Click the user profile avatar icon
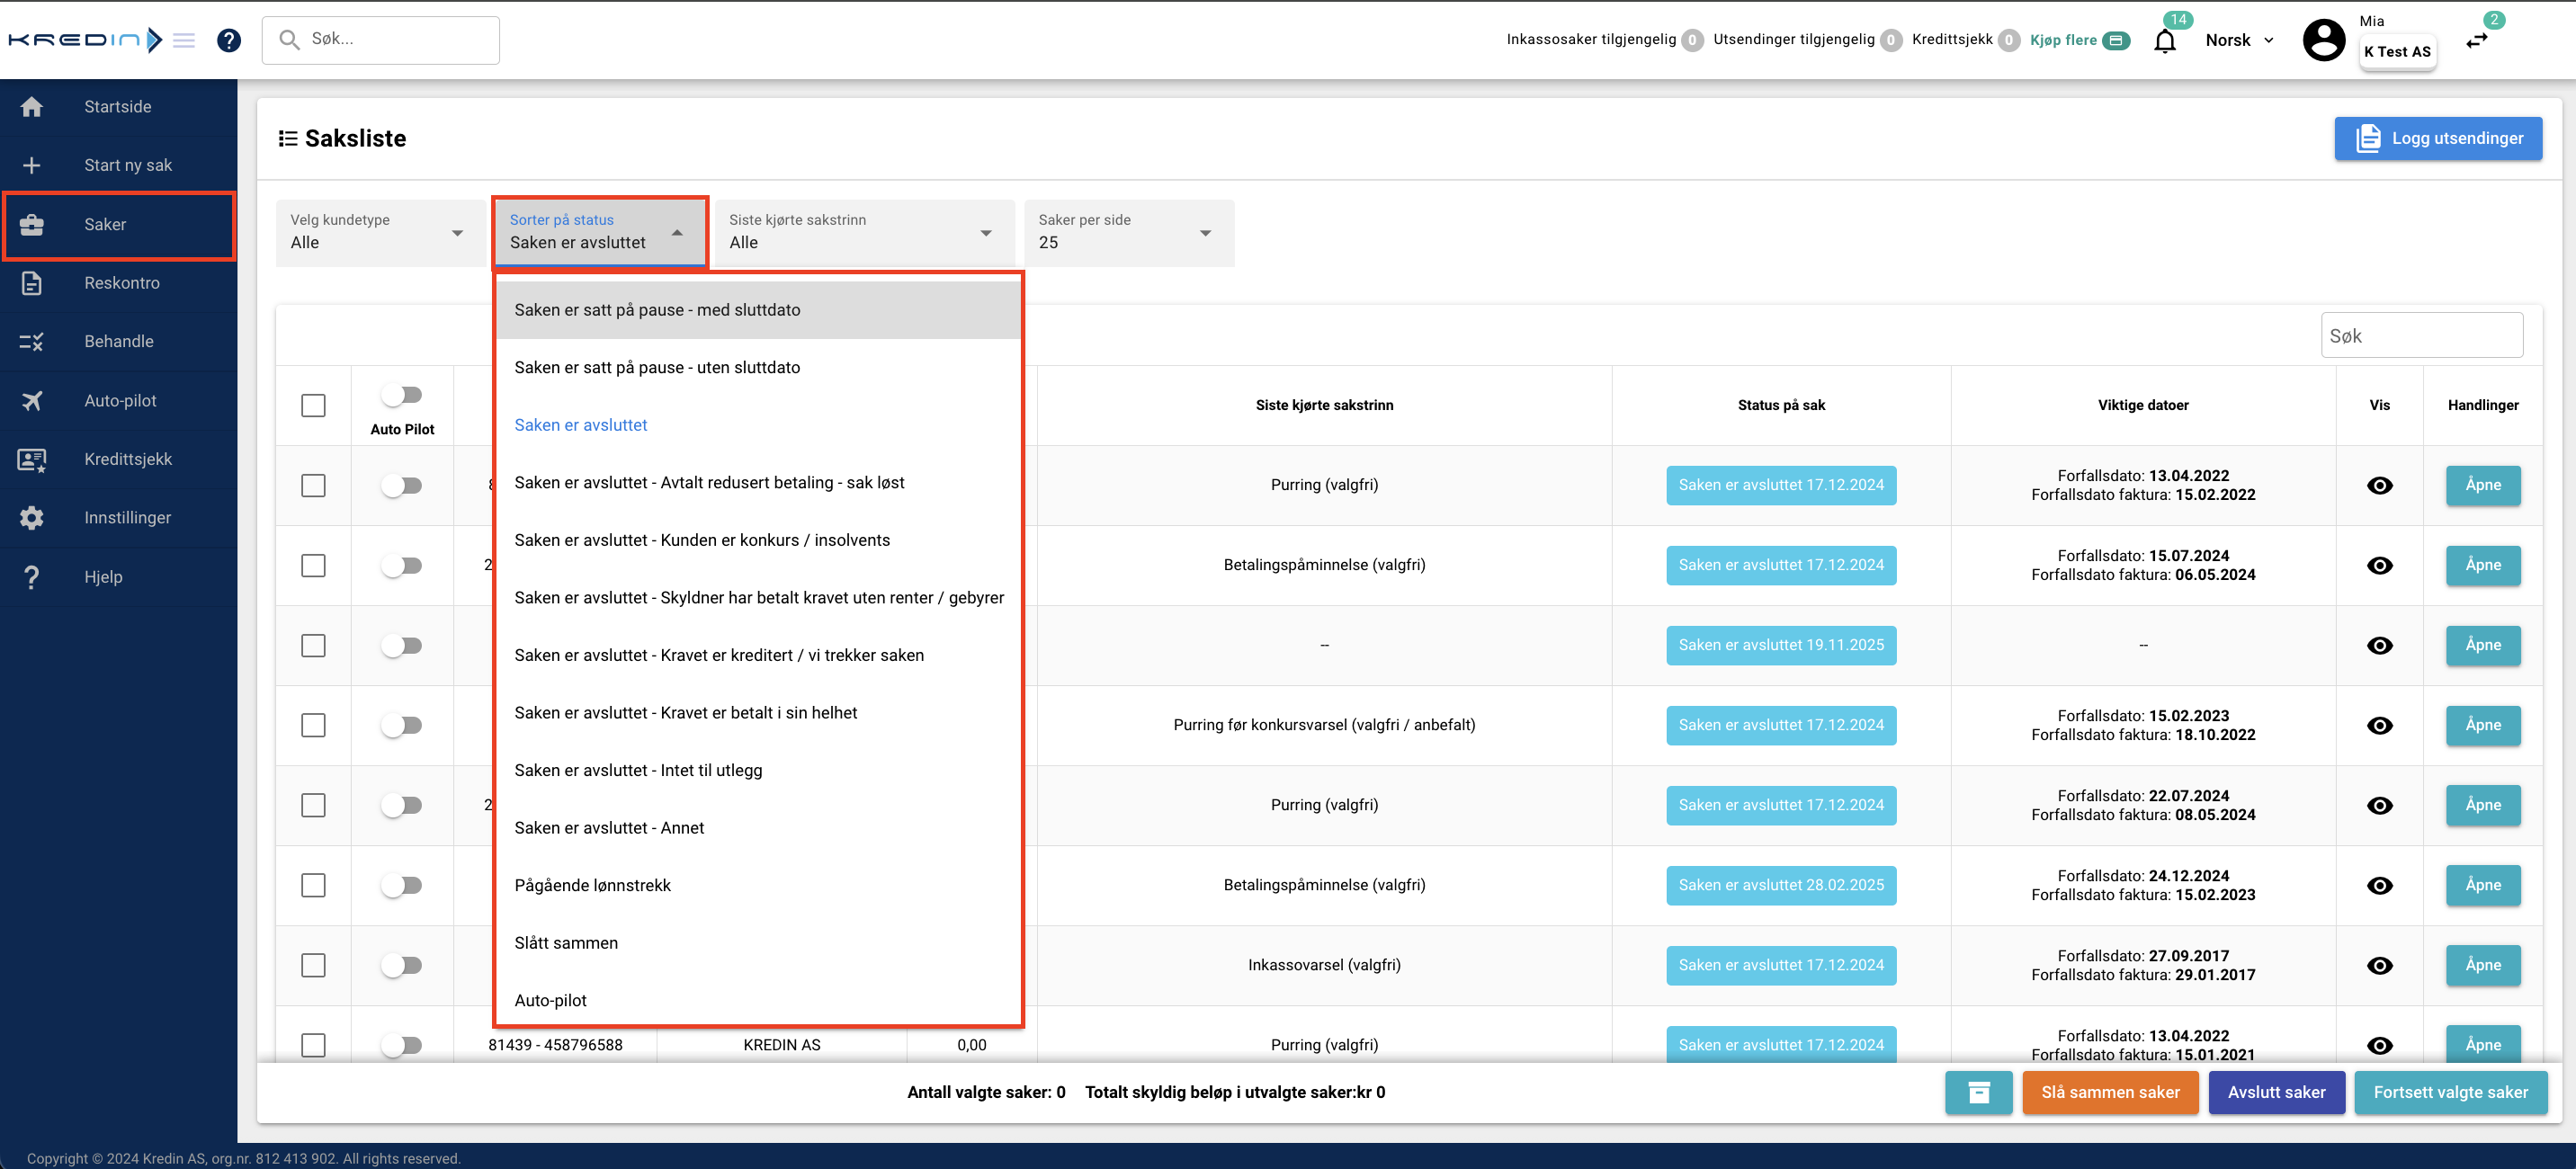This screenshot has height=1169, width=2576. point(2323,41)
